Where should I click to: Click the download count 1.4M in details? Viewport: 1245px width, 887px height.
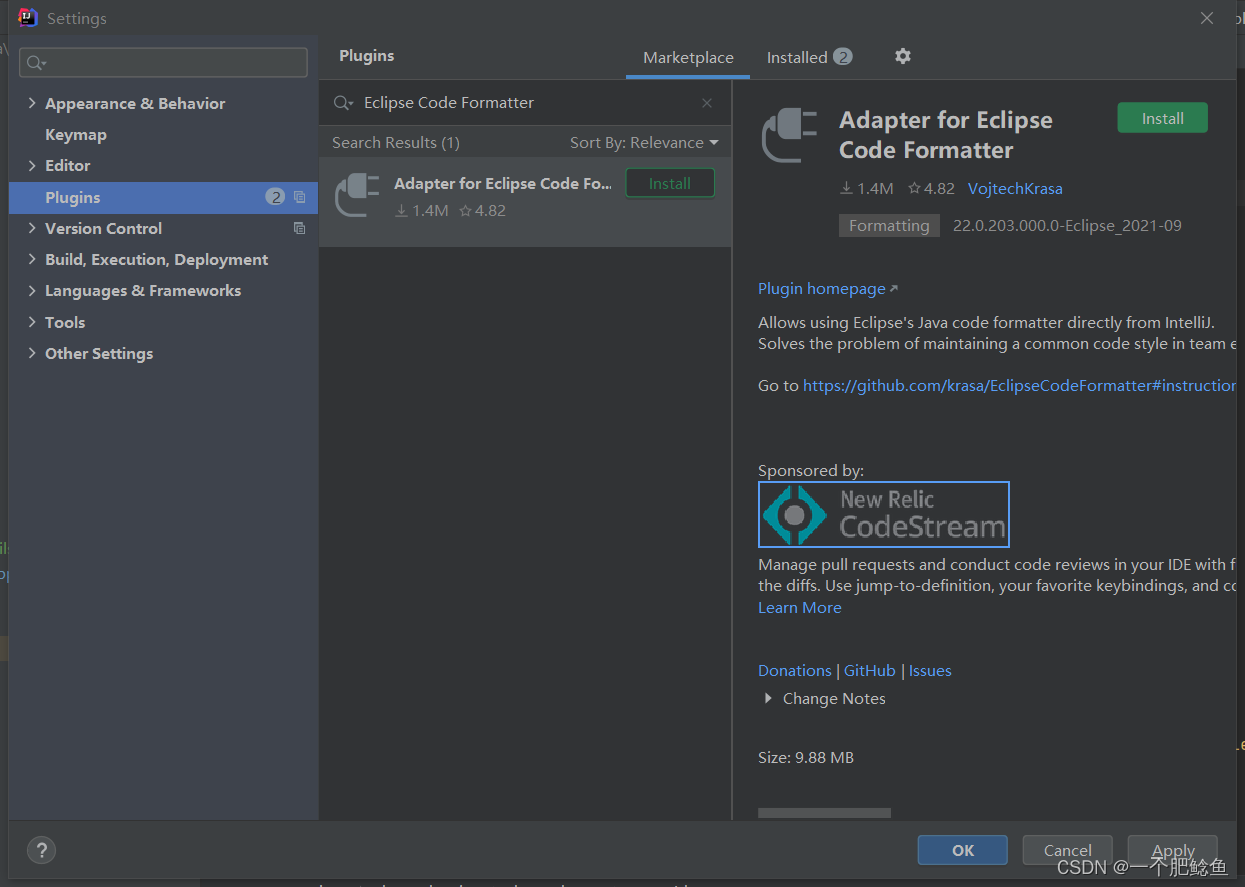point(866,188)
